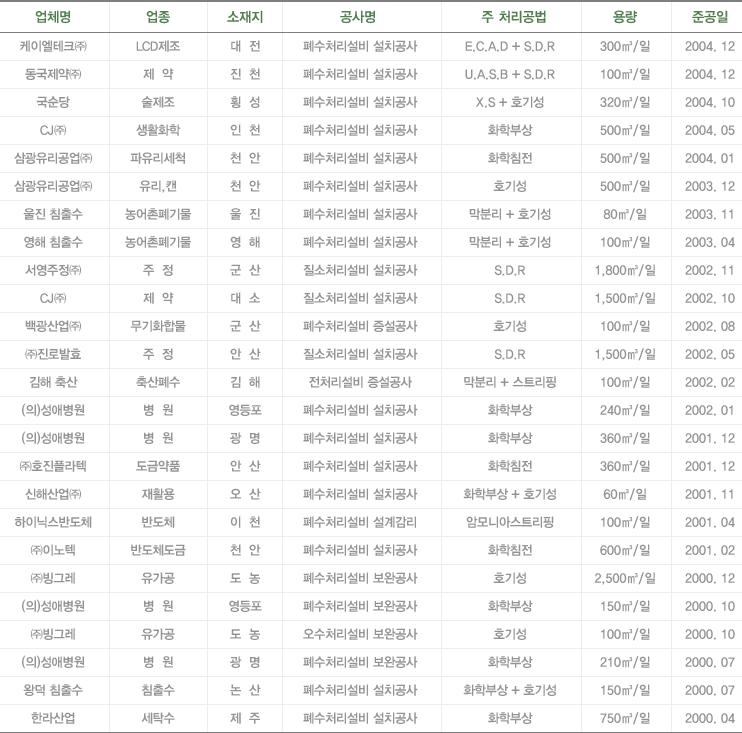Click the 생활화학 industry cell
Image resolution: width=742 pixels, height=733 pixels.
tap(158, 130)
